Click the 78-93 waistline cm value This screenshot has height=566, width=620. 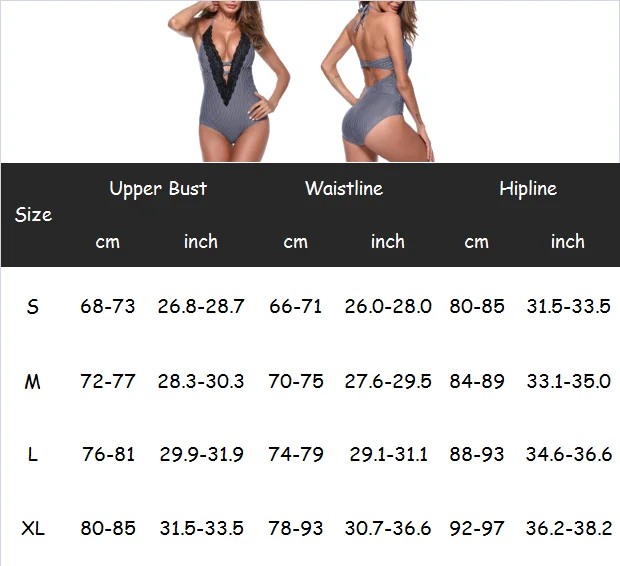coord(296,528)
